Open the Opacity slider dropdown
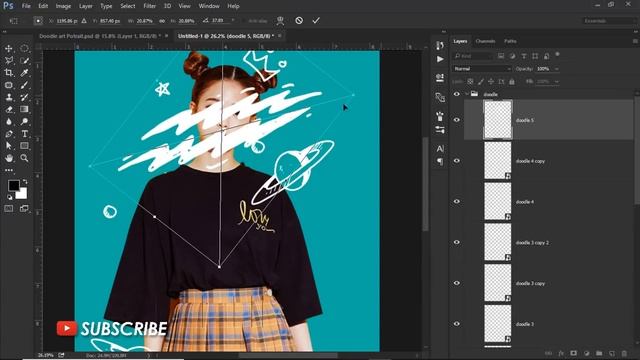Image resolution: width=640 pixels, height=360 pixels. [557, 69]
